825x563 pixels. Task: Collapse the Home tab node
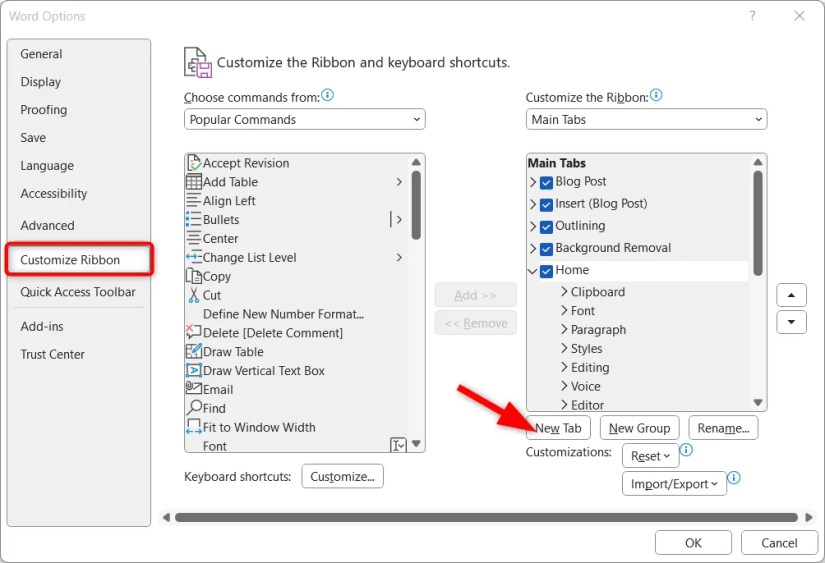[532, 270]
